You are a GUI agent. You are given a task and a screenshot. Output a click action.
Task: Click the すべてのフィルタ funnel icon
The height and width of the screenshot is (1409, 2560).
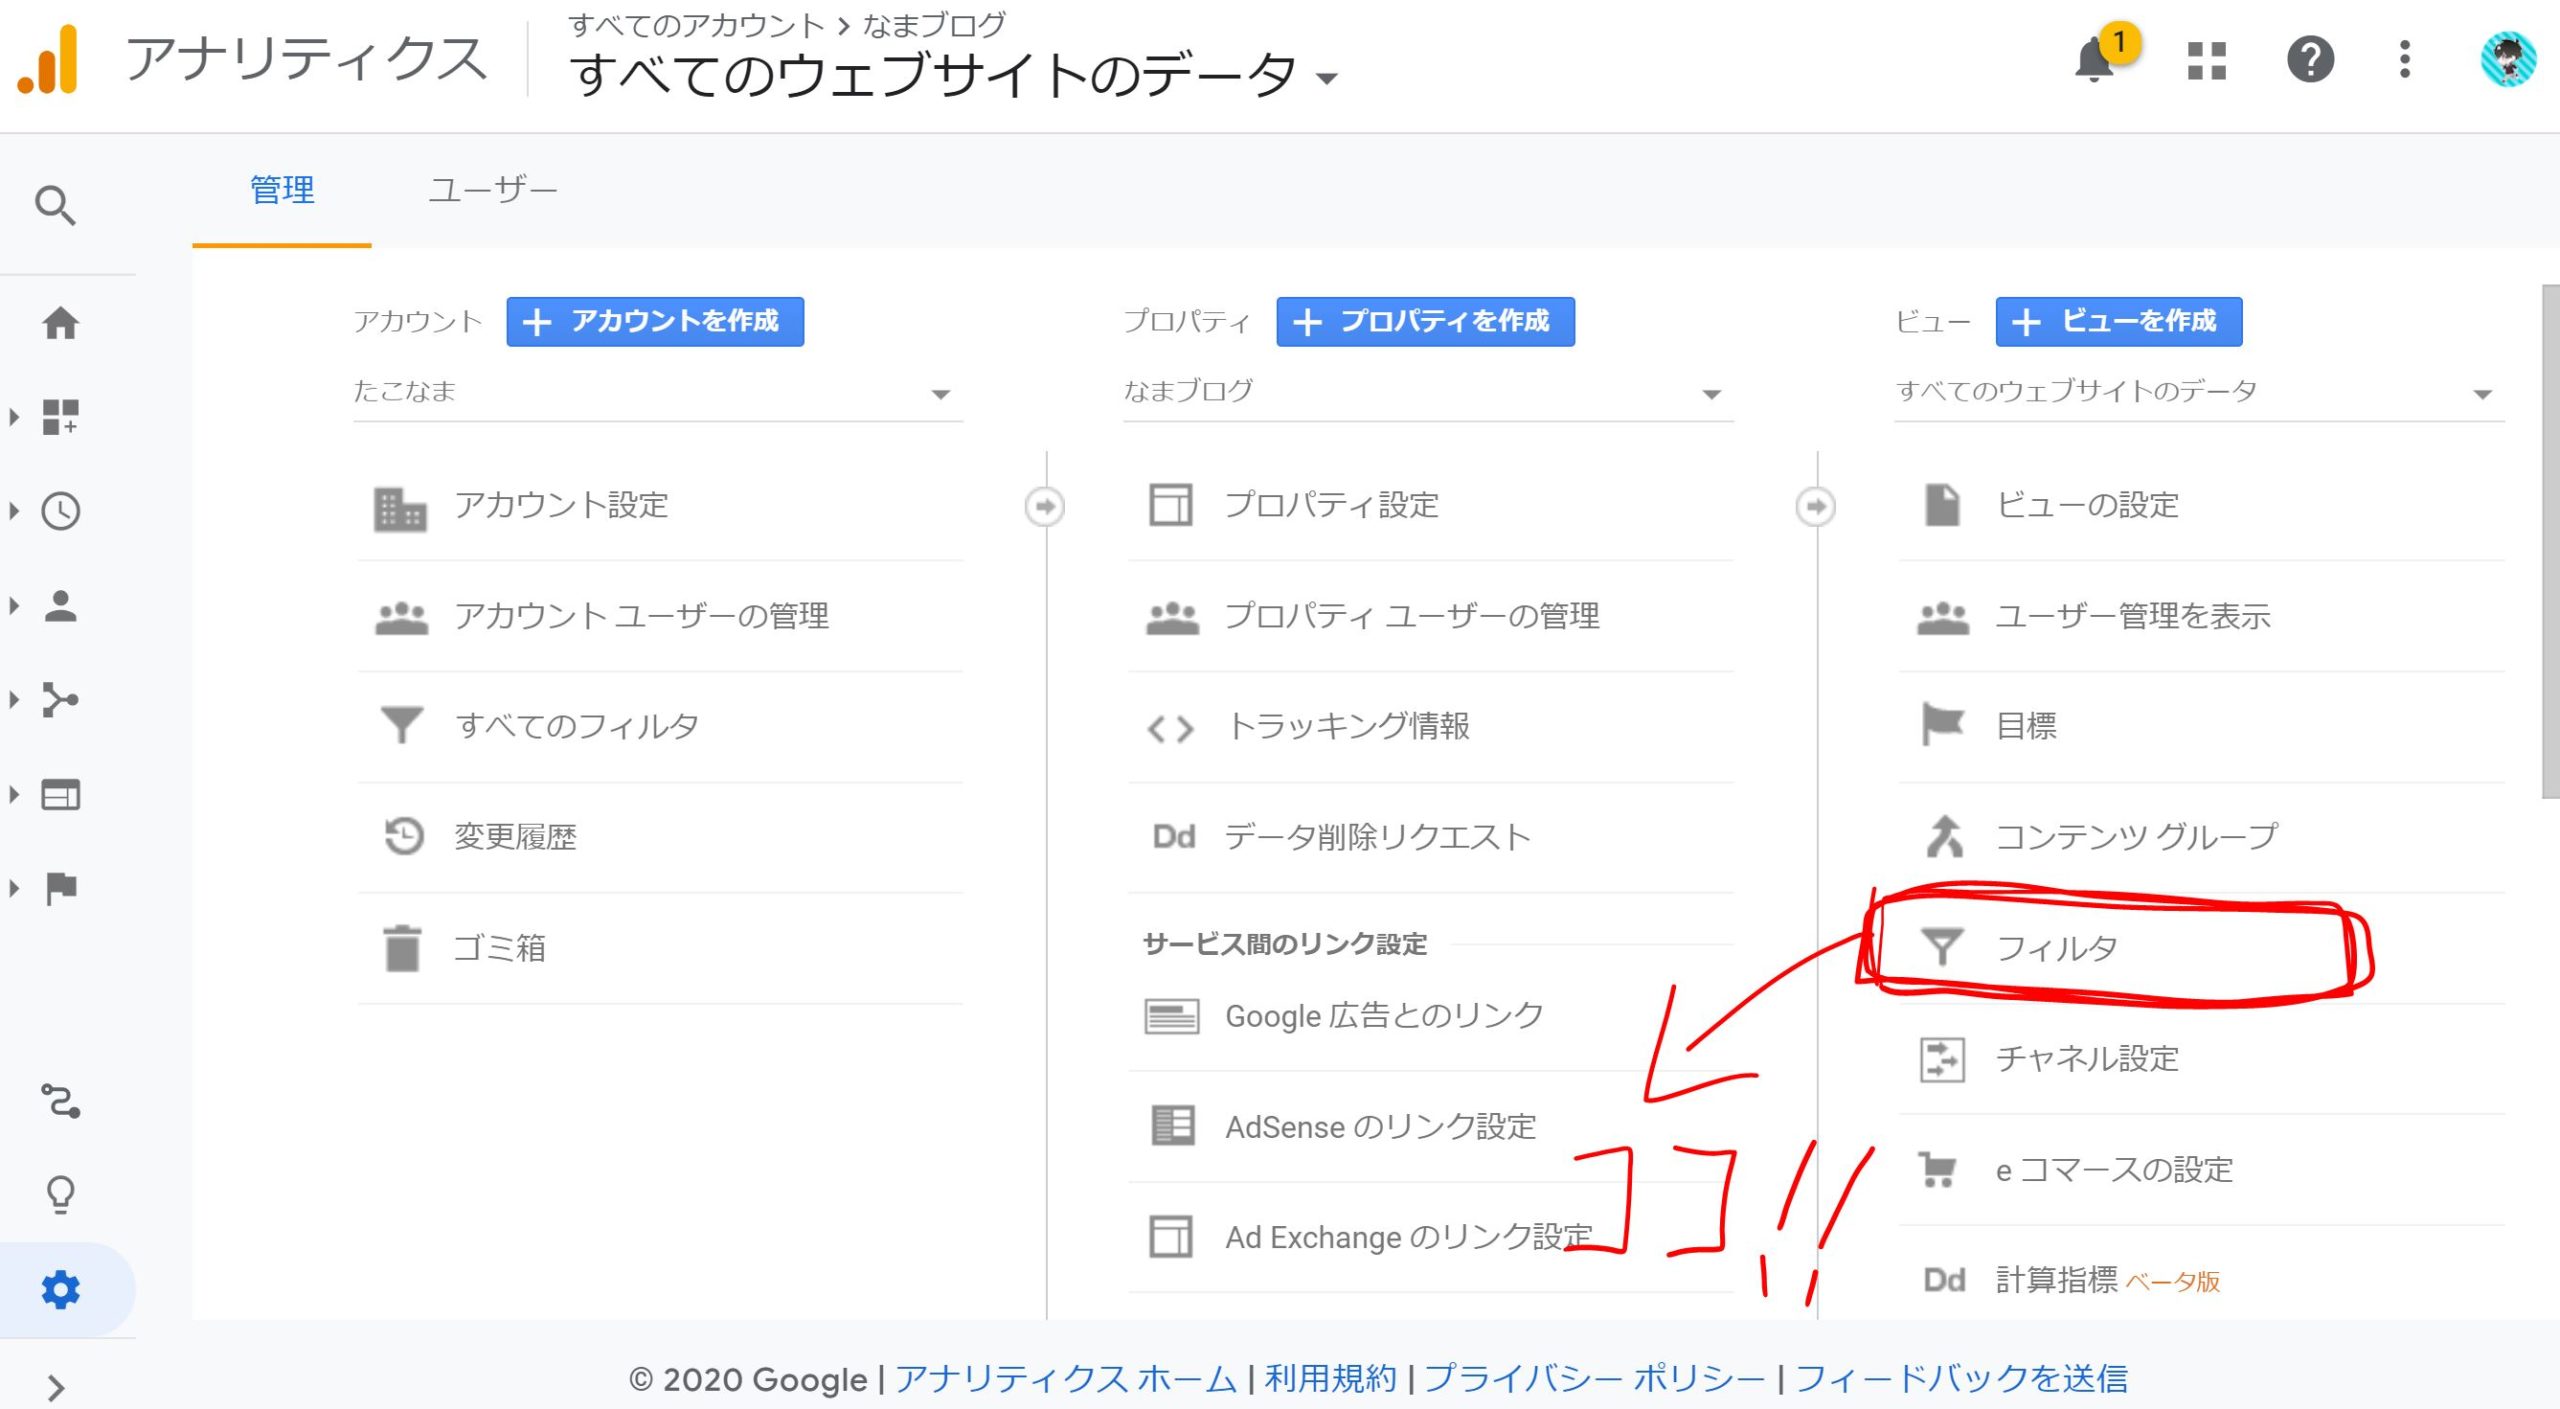(x=402, y=725)
